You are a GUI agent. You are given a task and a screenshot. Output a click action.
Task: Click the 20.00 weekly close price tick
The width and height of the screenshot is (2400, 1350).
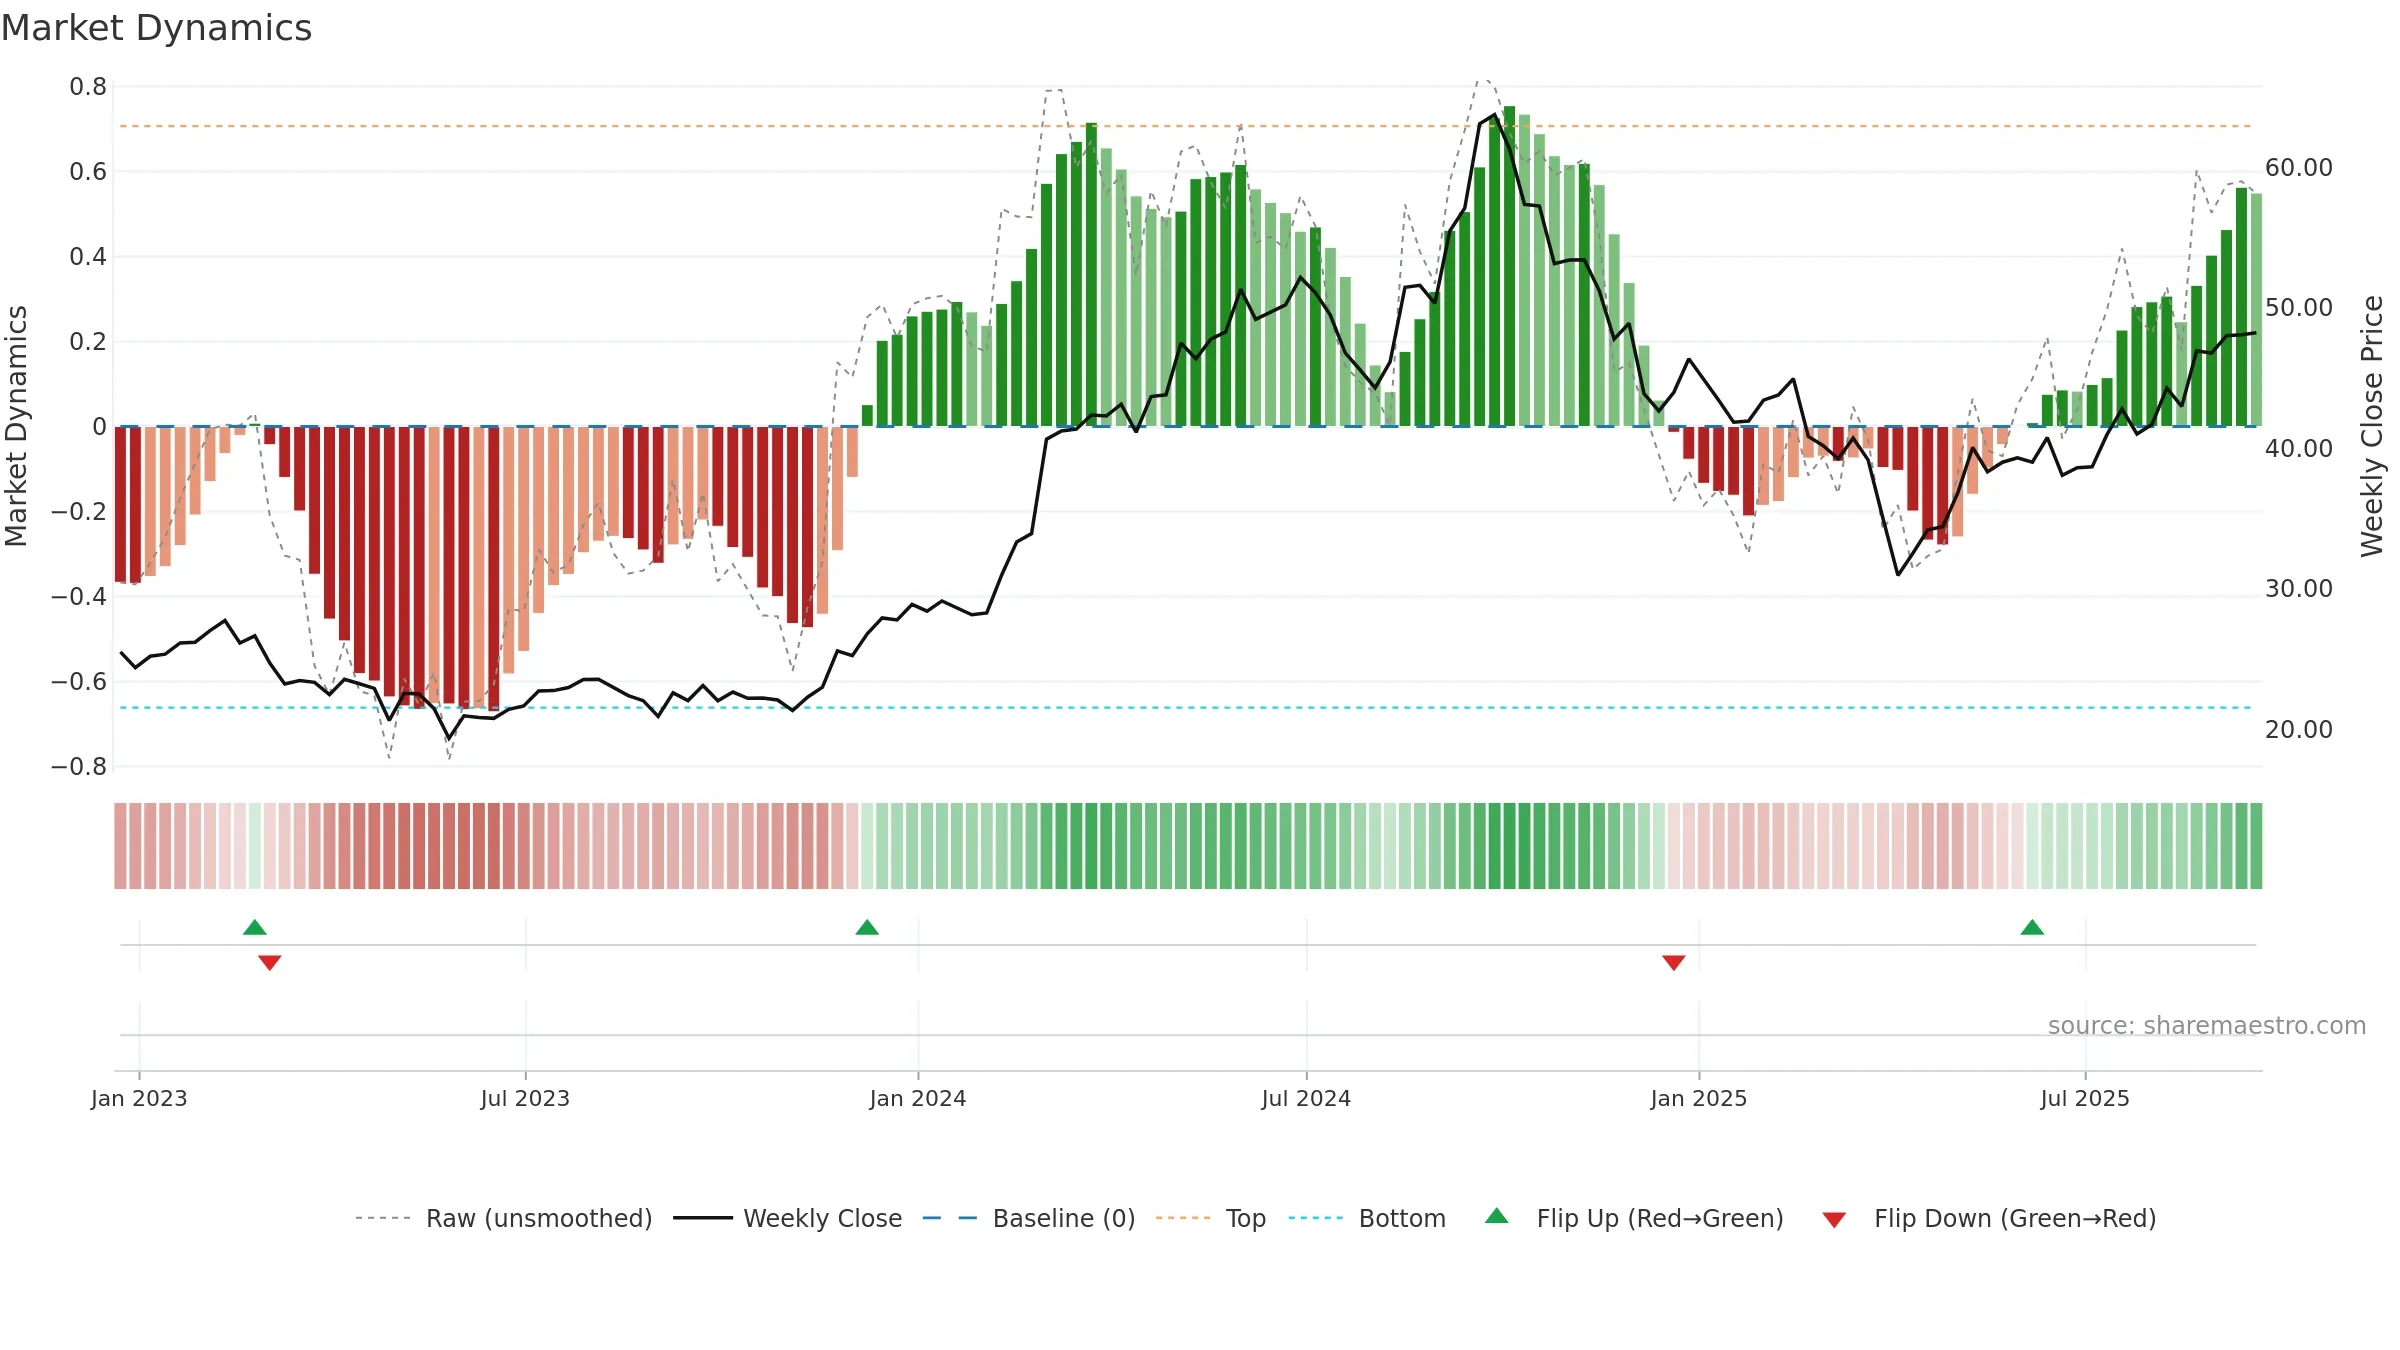point(2299,729)
